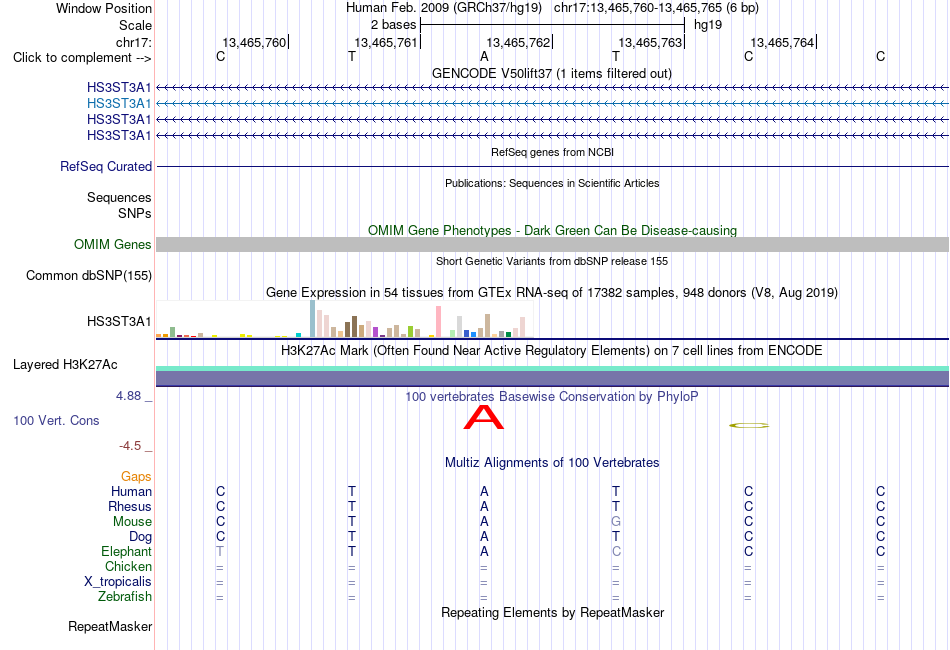Click the 4.88 PhyloP upper scale value
Screen dimensions: 950x650
(x=128, y=396)
